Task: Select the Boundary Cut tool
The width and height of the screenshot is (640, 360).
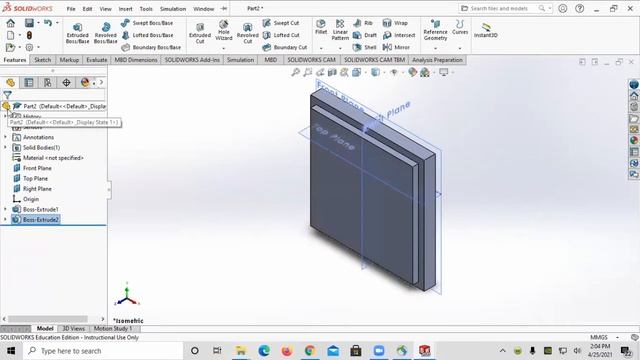Action: tap(285, 47)
